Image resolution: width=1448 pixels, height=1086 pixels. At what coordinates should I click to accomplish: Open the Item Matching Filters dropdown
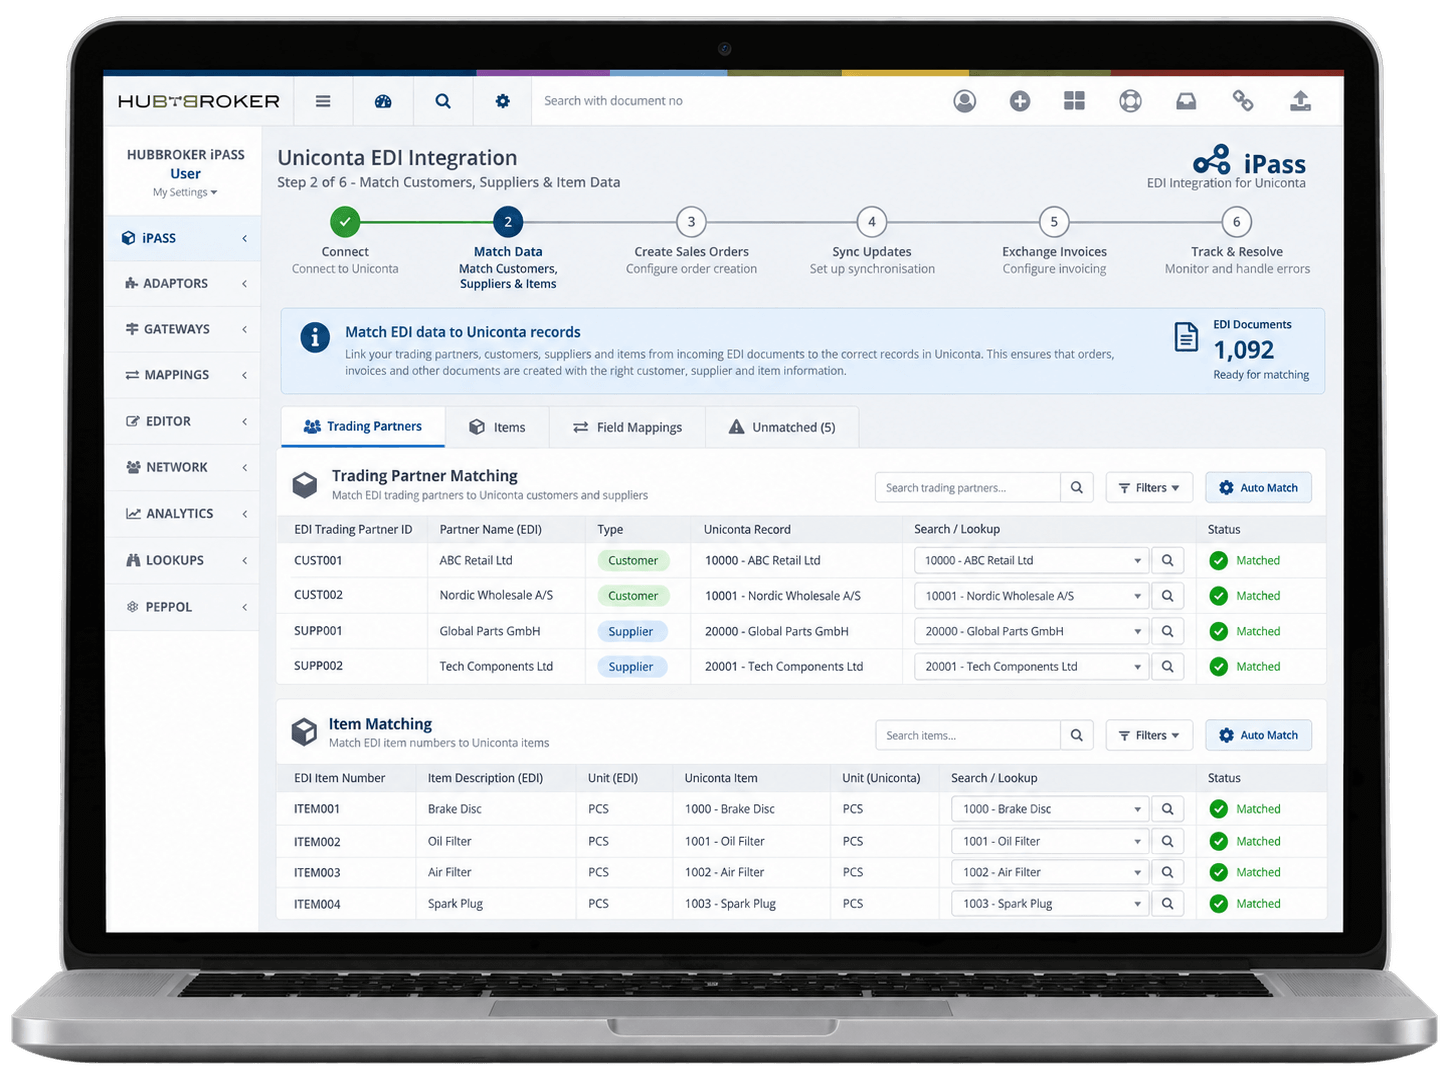[x=1149, y=735]
